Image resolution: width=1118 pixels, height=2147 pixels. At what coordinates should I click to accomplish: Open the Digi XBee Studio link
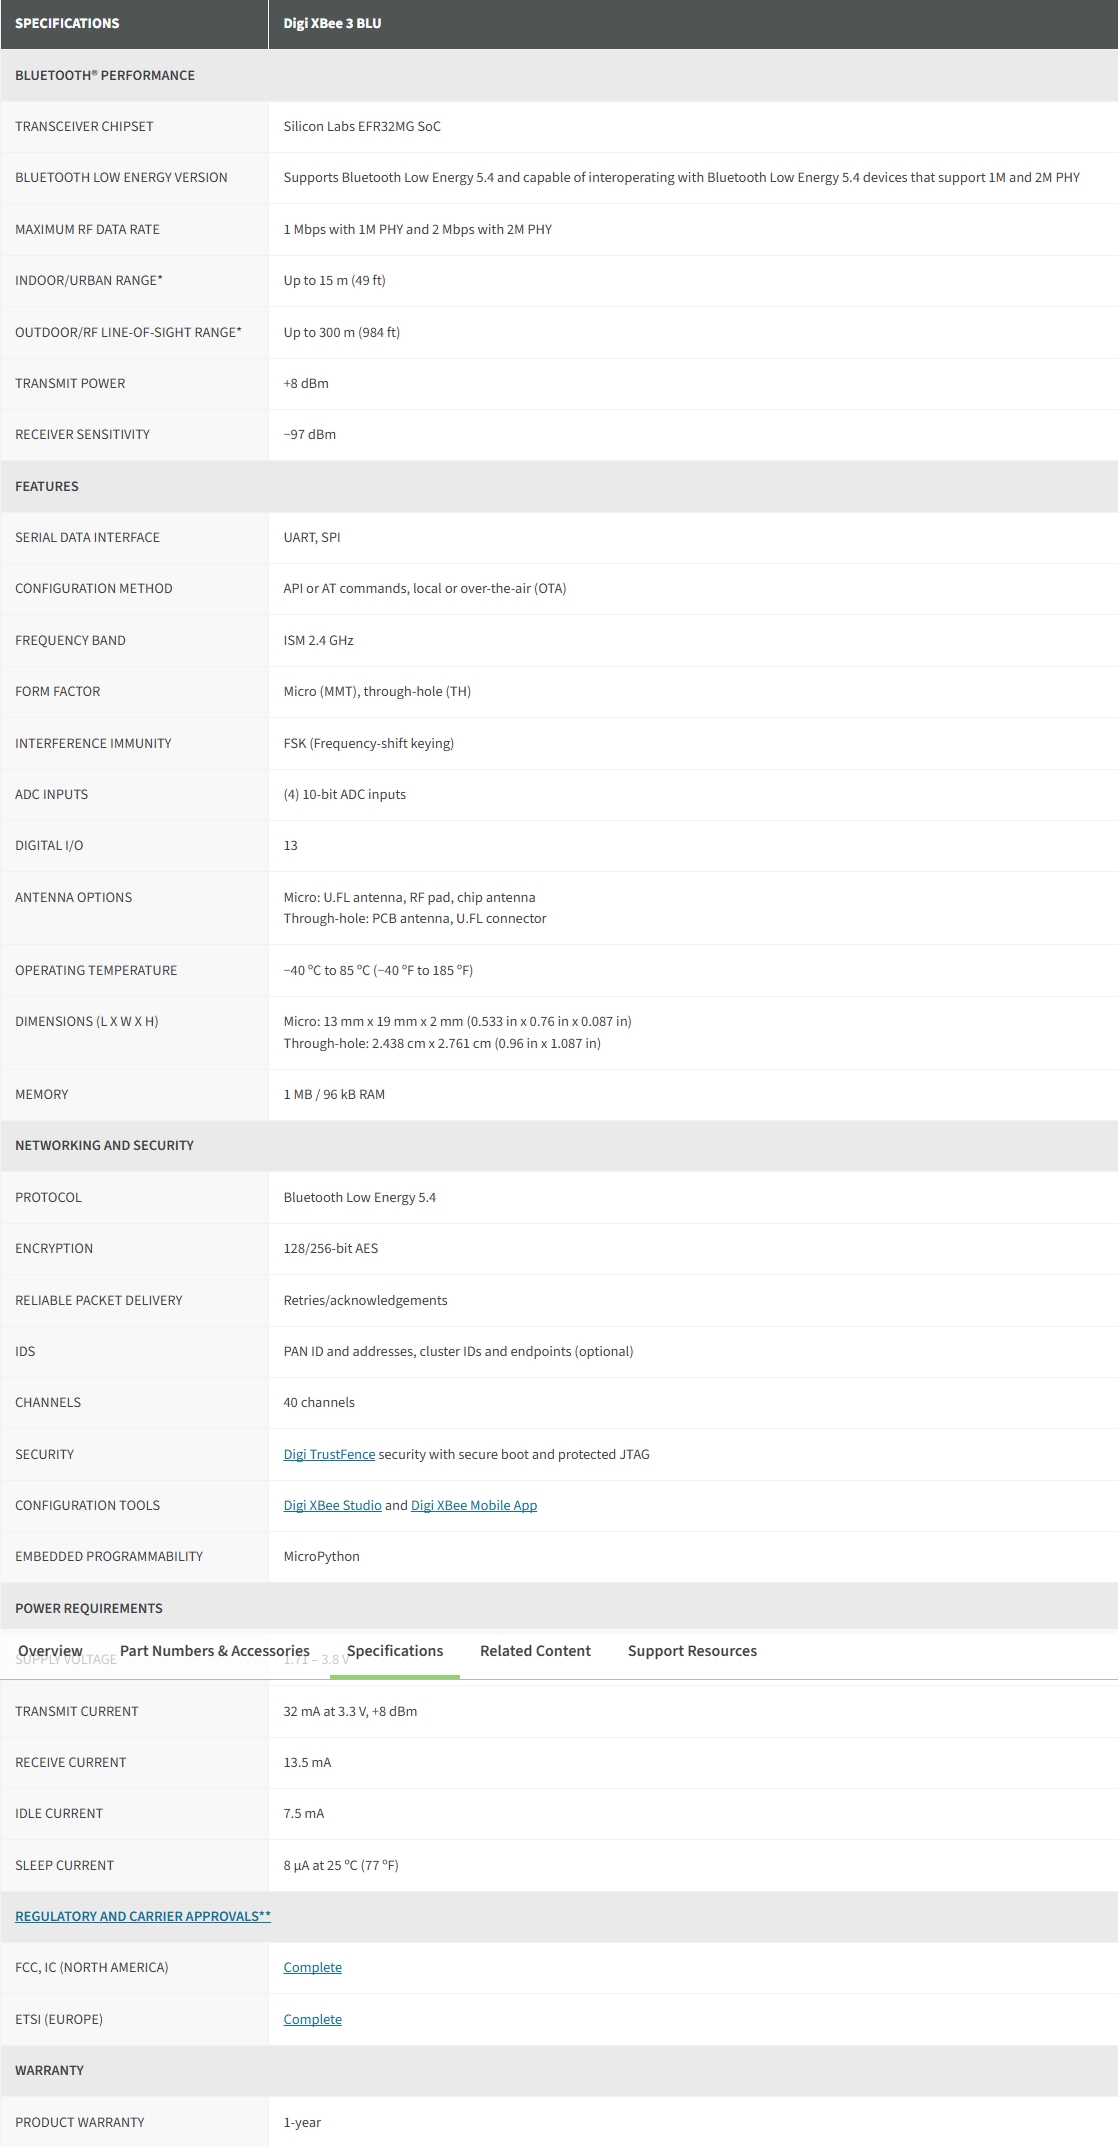click(x=332, y=1505)
